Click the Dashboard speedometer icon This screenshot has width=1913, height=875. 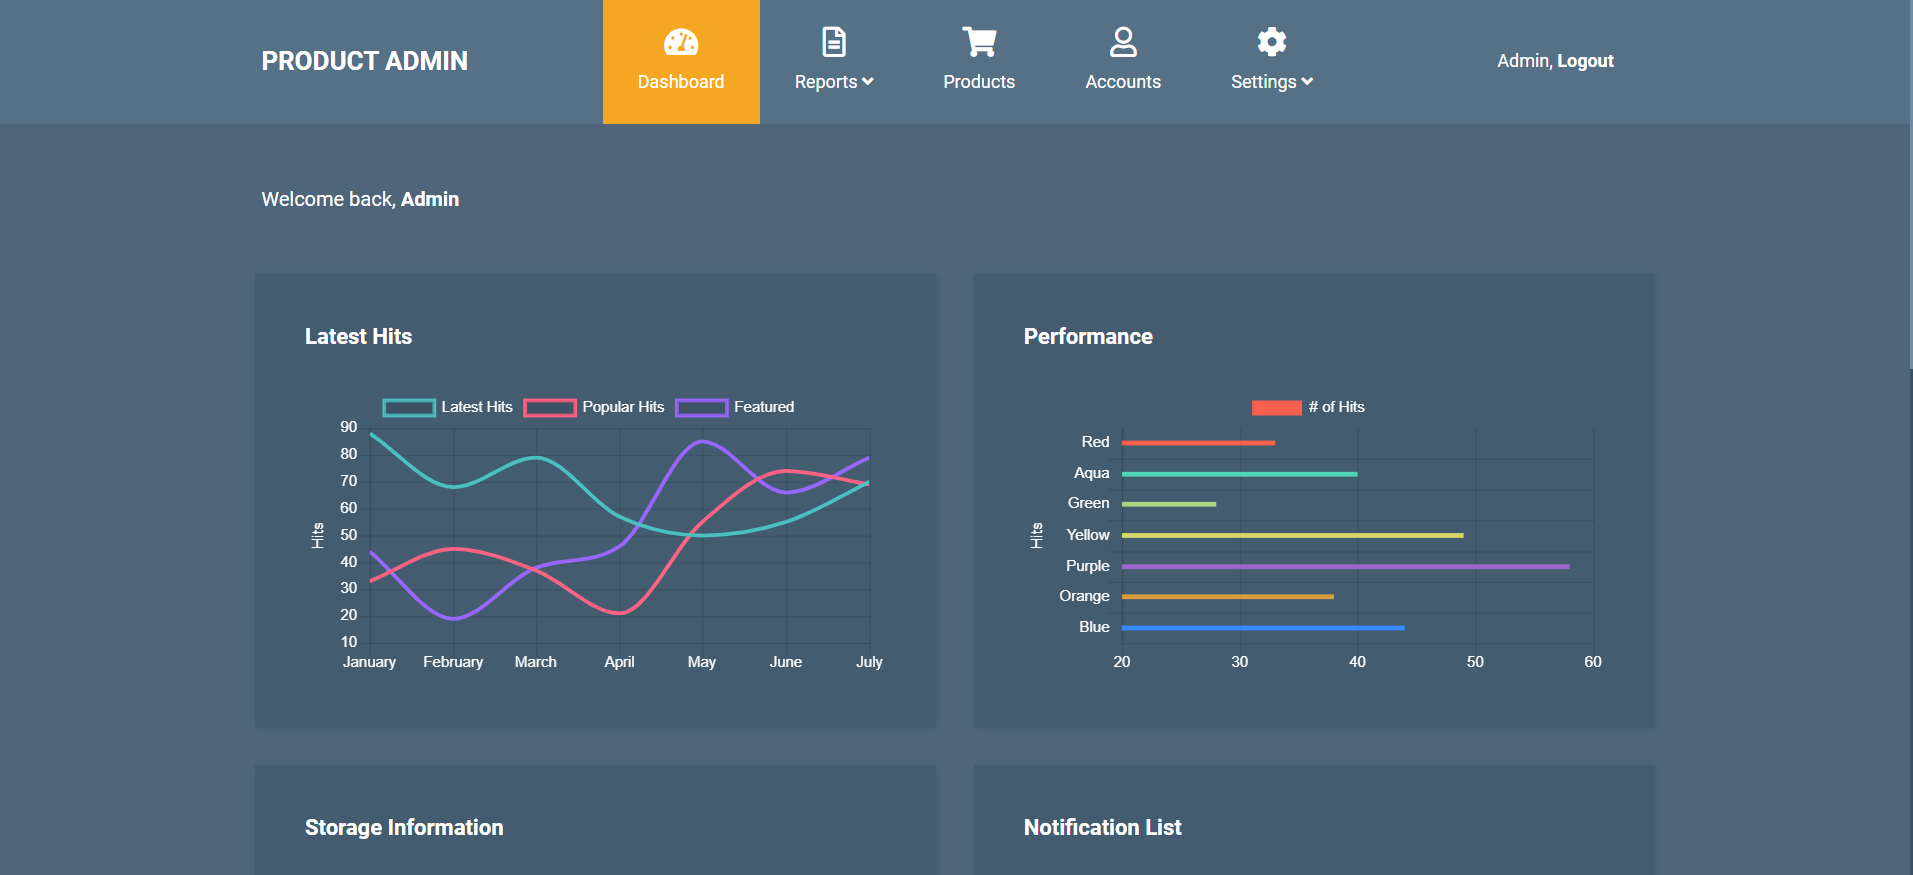(681, 42)
